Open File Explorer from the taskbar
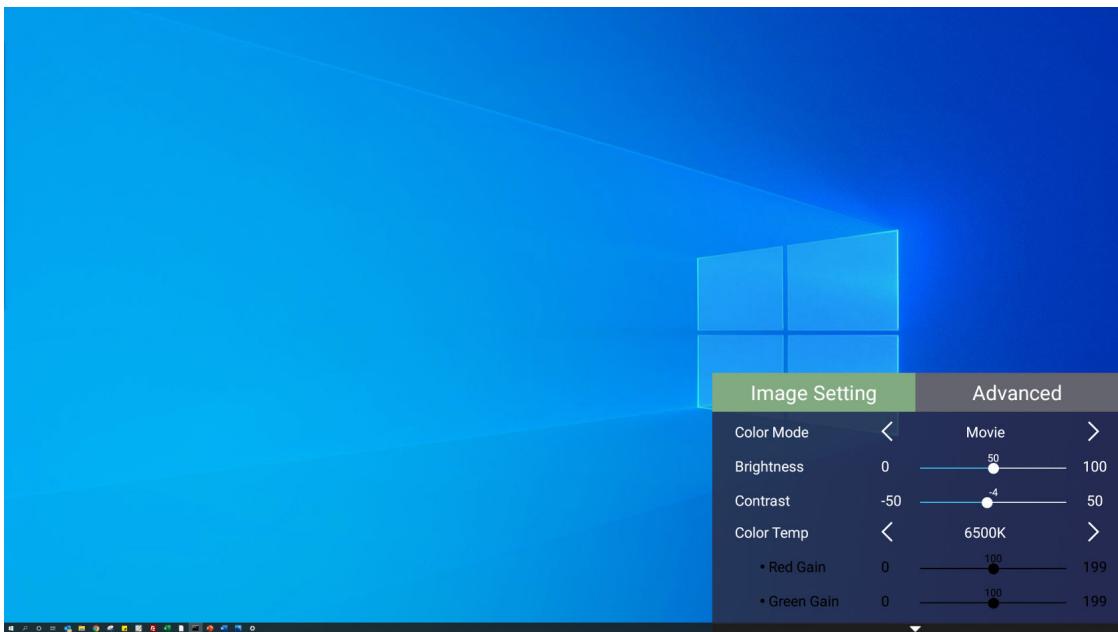This screenshot has height=632, width=1118. [82, 628]
